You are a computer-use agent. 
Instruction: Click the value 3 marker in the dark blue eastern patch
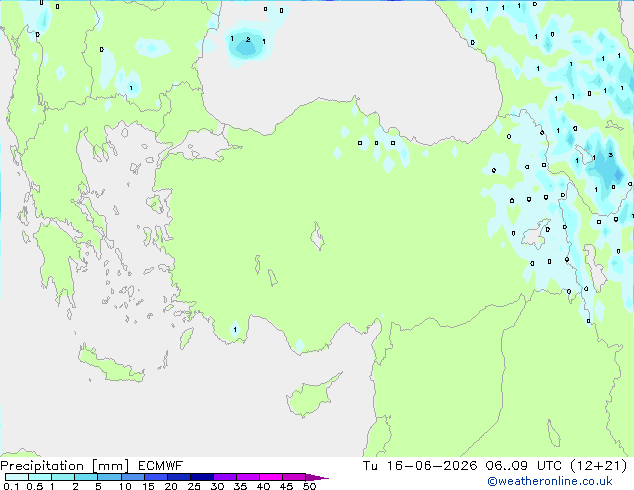pos(611,155)
